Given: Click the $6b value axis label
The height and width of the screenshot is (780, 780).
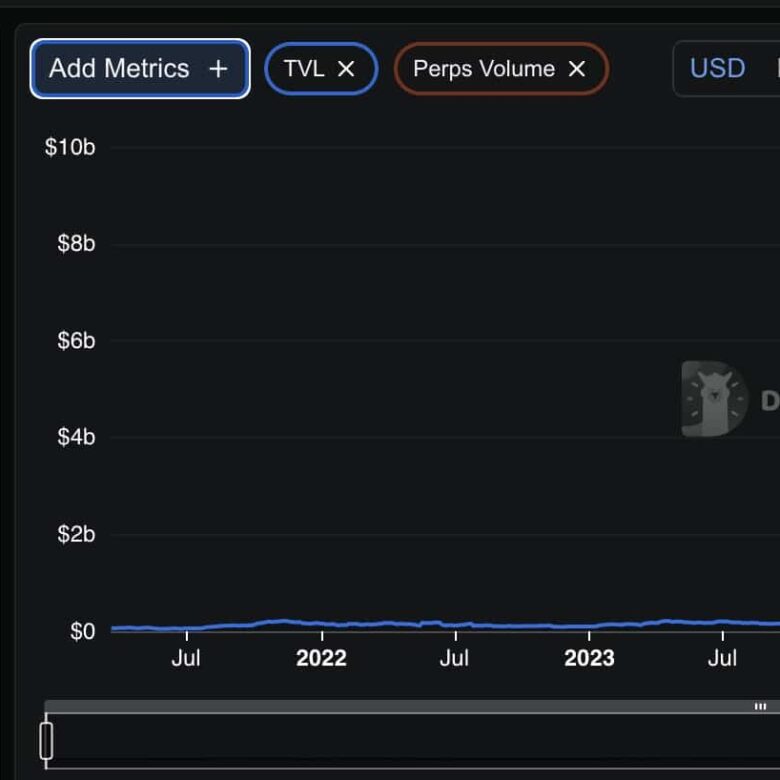Looking at the screenshot, I should pyautogui.click(x=76, y=341).
